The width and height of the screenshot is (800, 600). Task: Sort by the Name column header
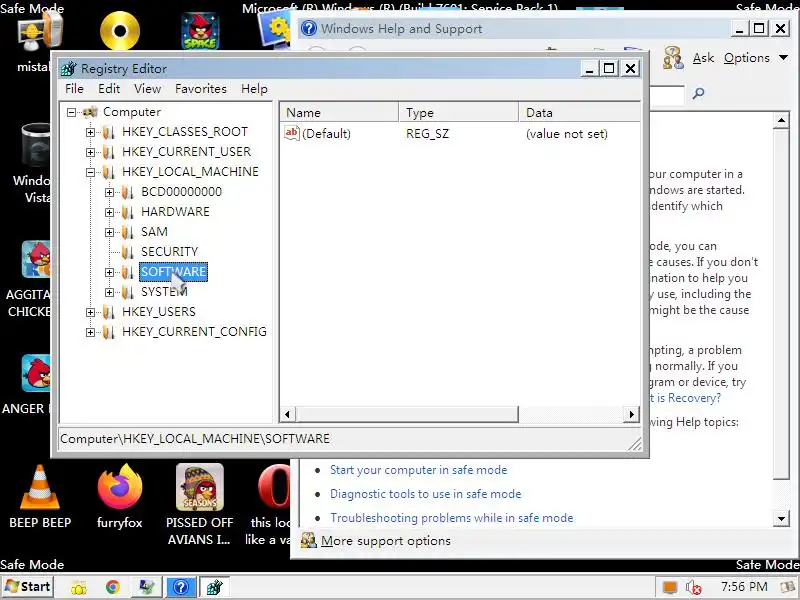point(339,113)
